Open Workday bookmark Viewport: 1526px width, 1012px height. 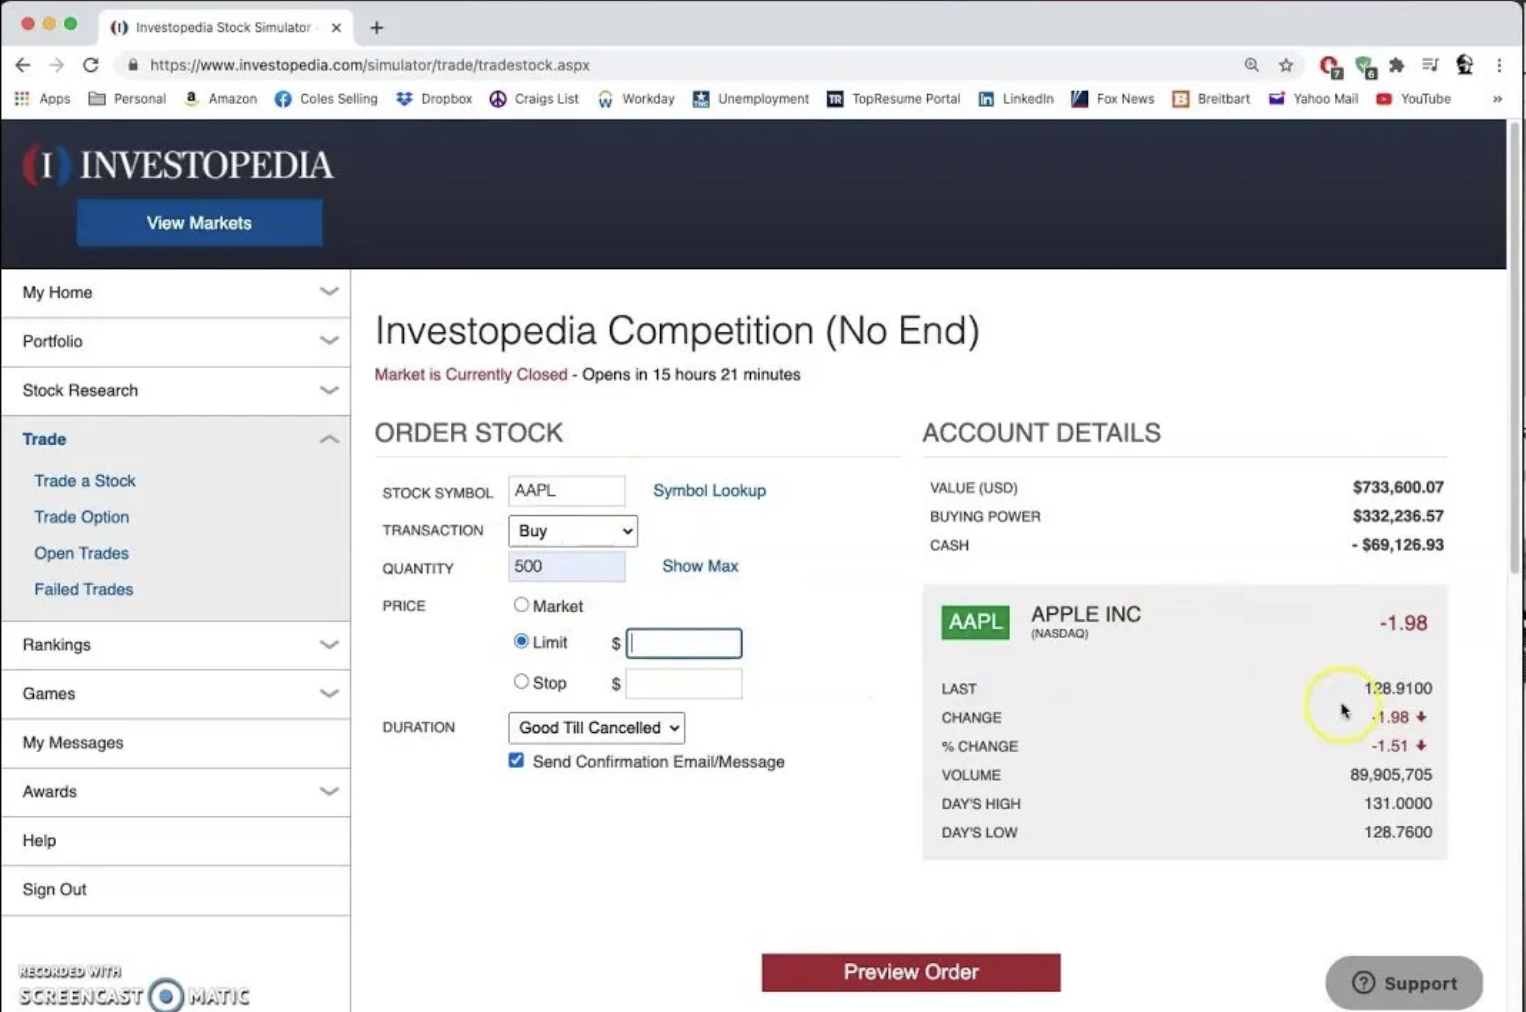point(636,99)
